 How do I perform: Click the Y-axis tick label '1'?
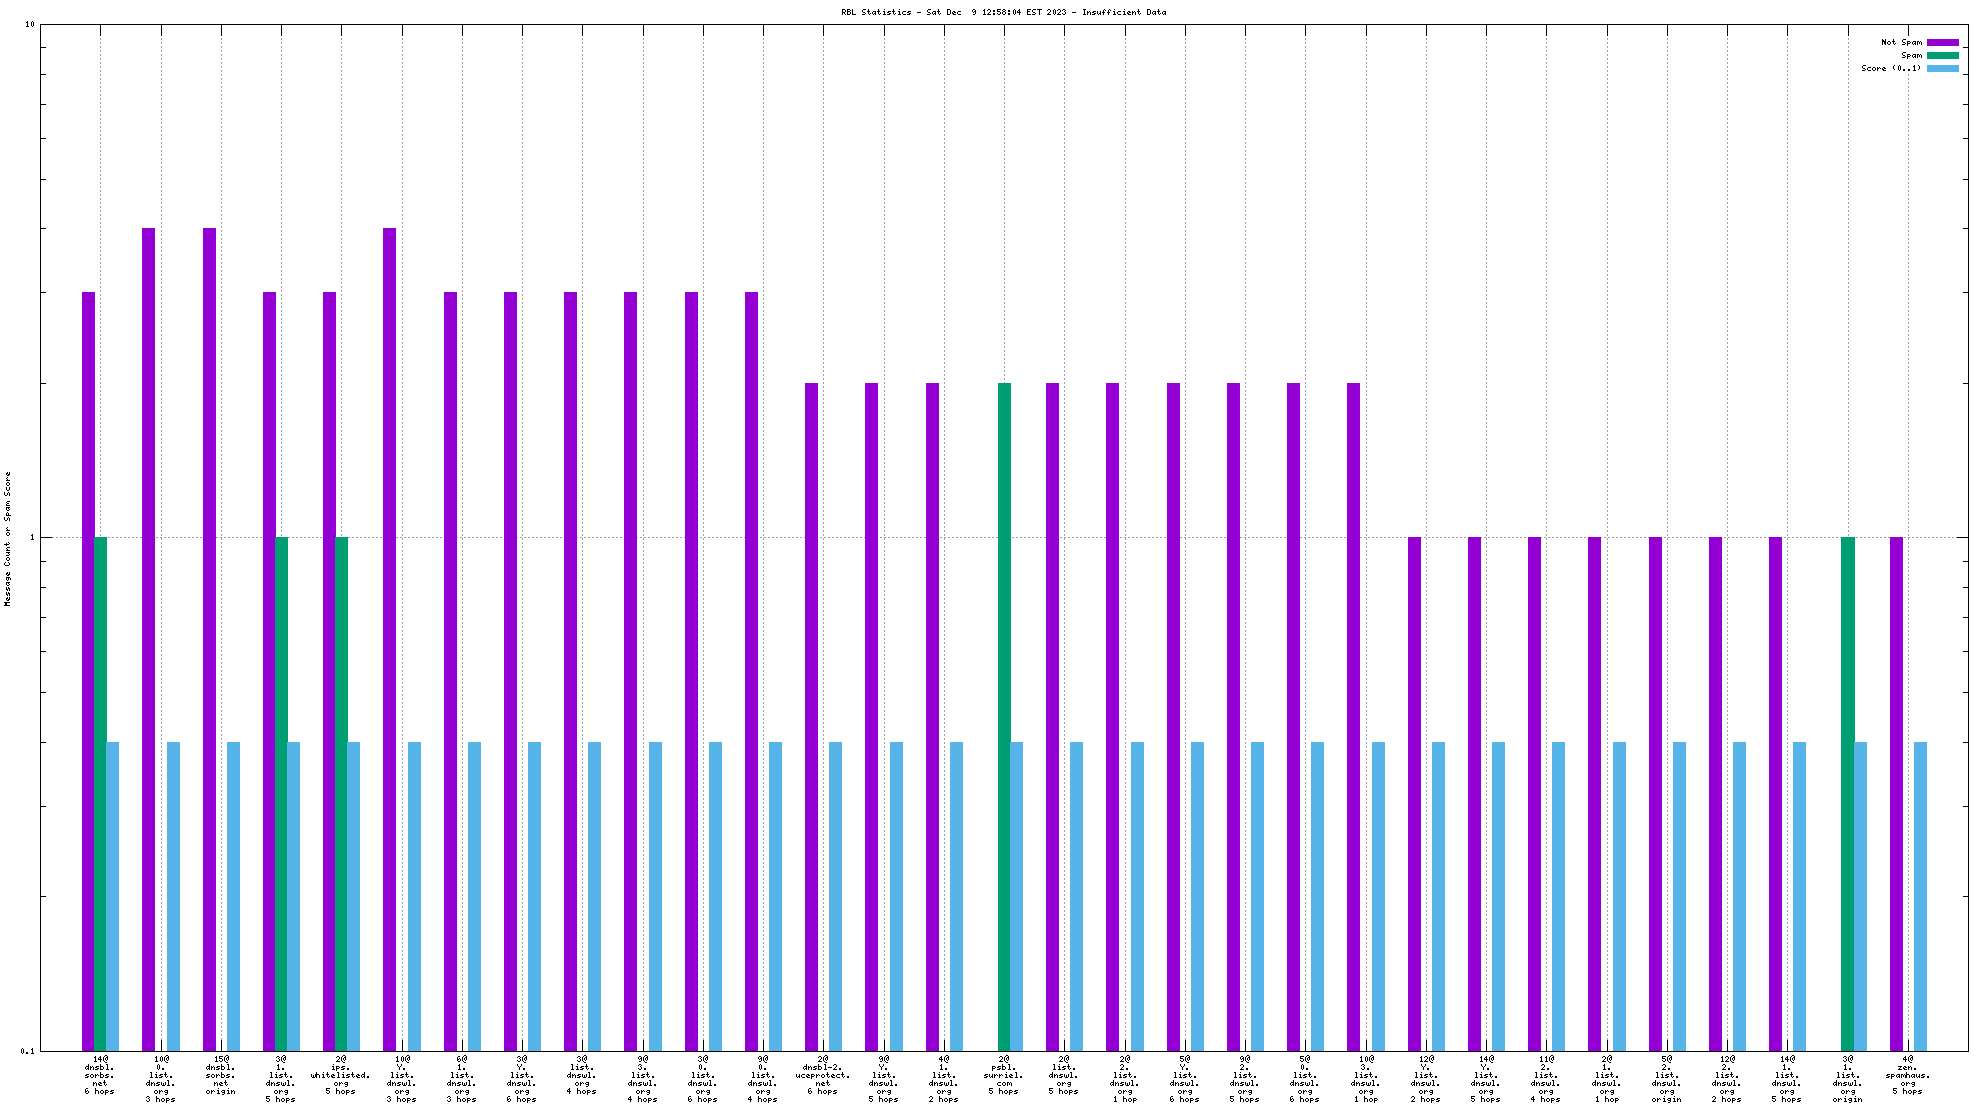[x=32, y=538]
